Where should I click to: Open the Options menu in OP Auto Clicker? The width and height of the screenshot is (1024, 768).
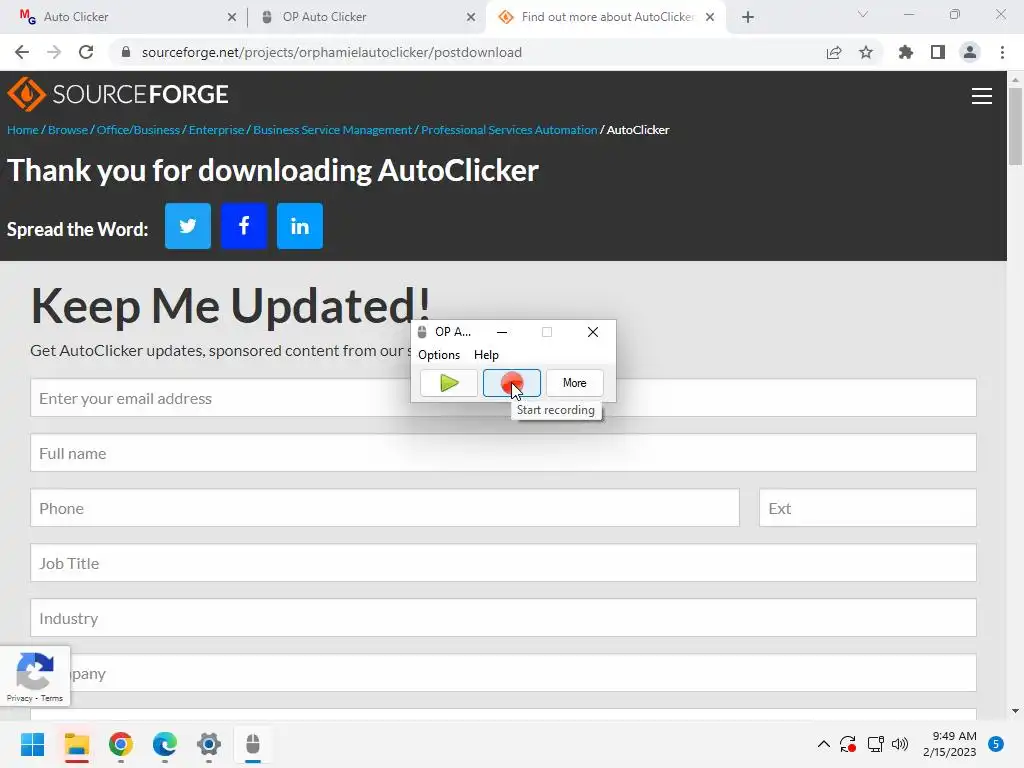point(439,355)
